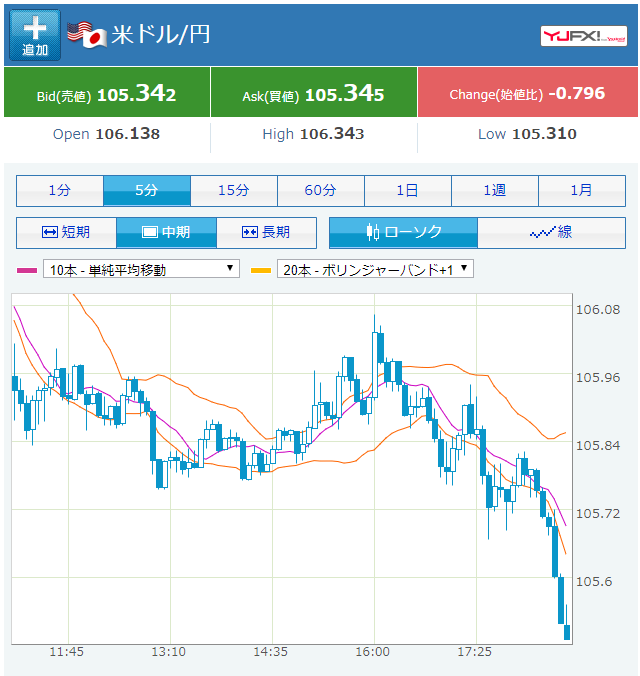Viewport: 640px width, 676px height.
Task: Switch to ローソク candlestick chart type
Action: pos(403,232)
